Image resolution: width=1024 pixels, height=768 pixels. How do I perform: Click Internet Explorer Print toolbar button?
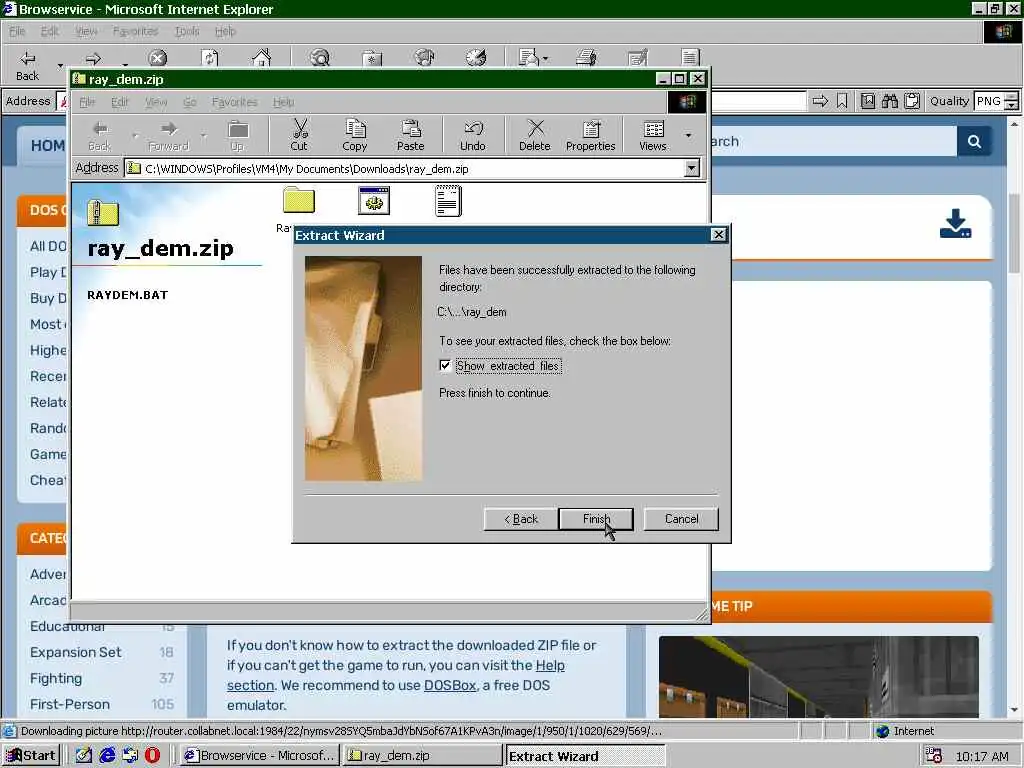point(586,59)
